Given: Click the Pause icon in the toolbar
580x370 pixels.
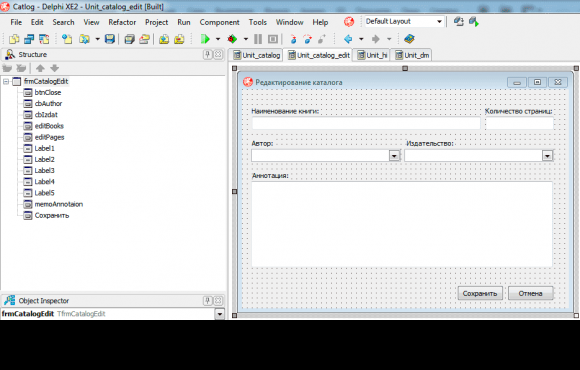Looking at the screenshot, I should 258,39.
